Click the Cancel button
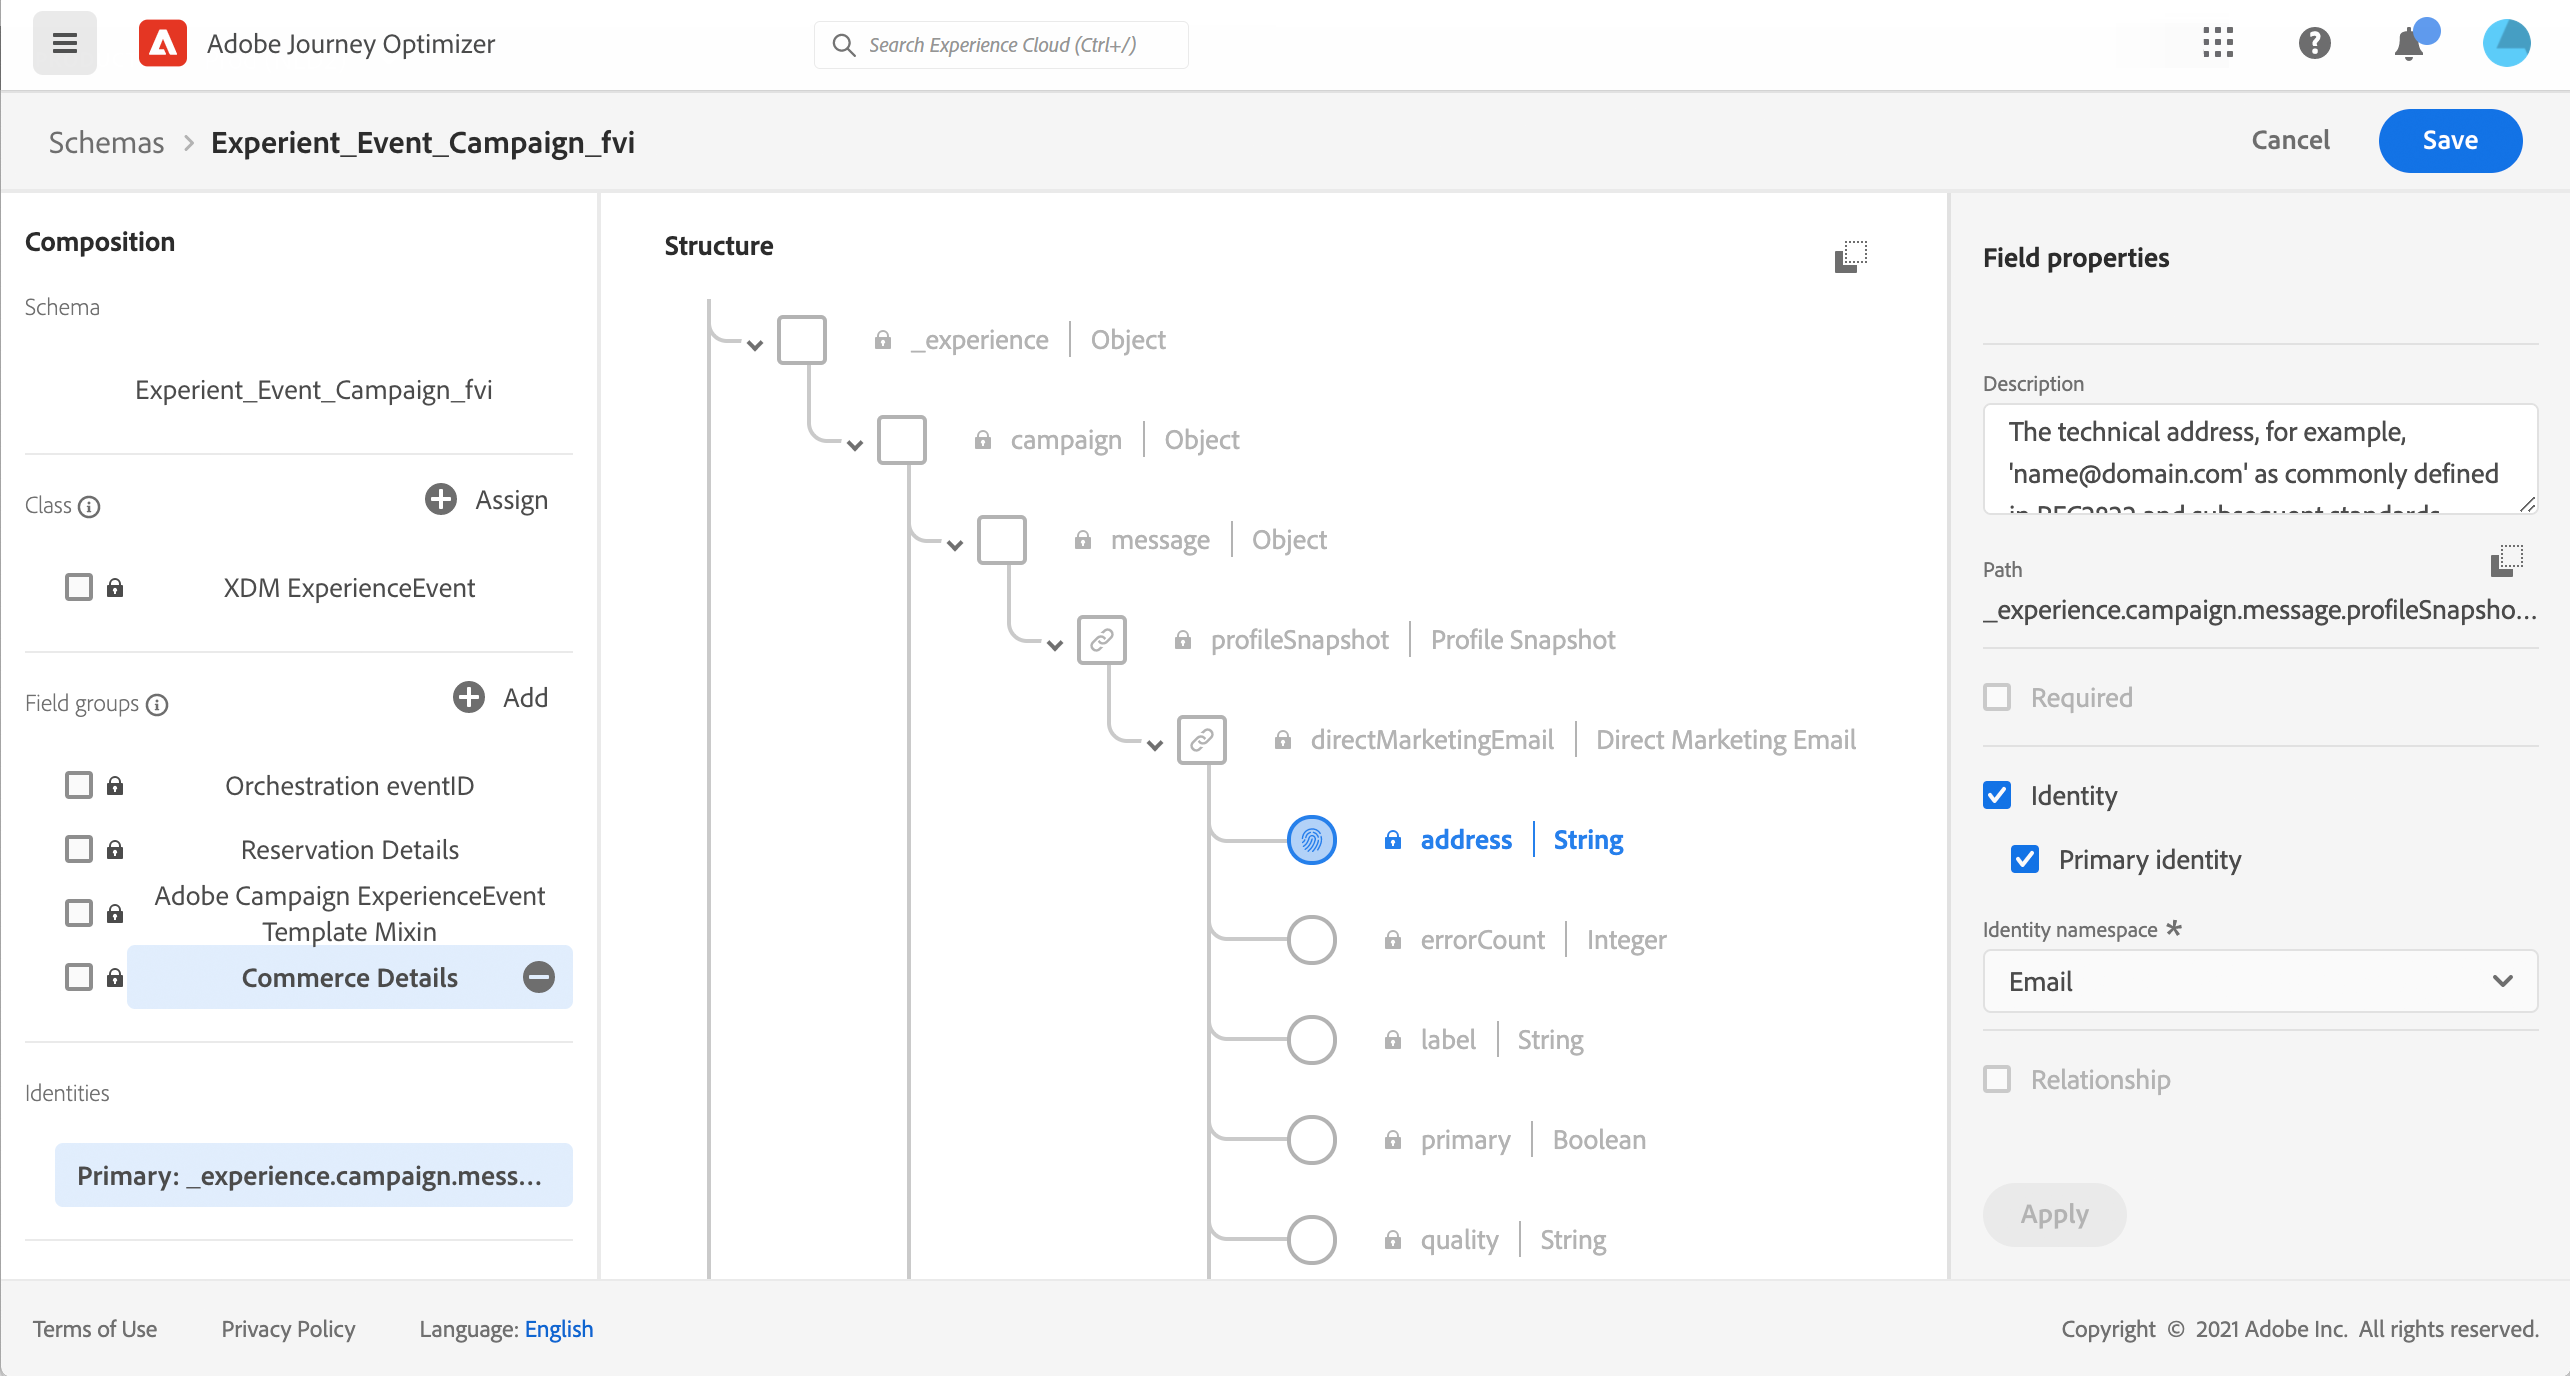Image resolution: width=2570 pixels, height=1376 pixels. click(x=2290, y=140)
